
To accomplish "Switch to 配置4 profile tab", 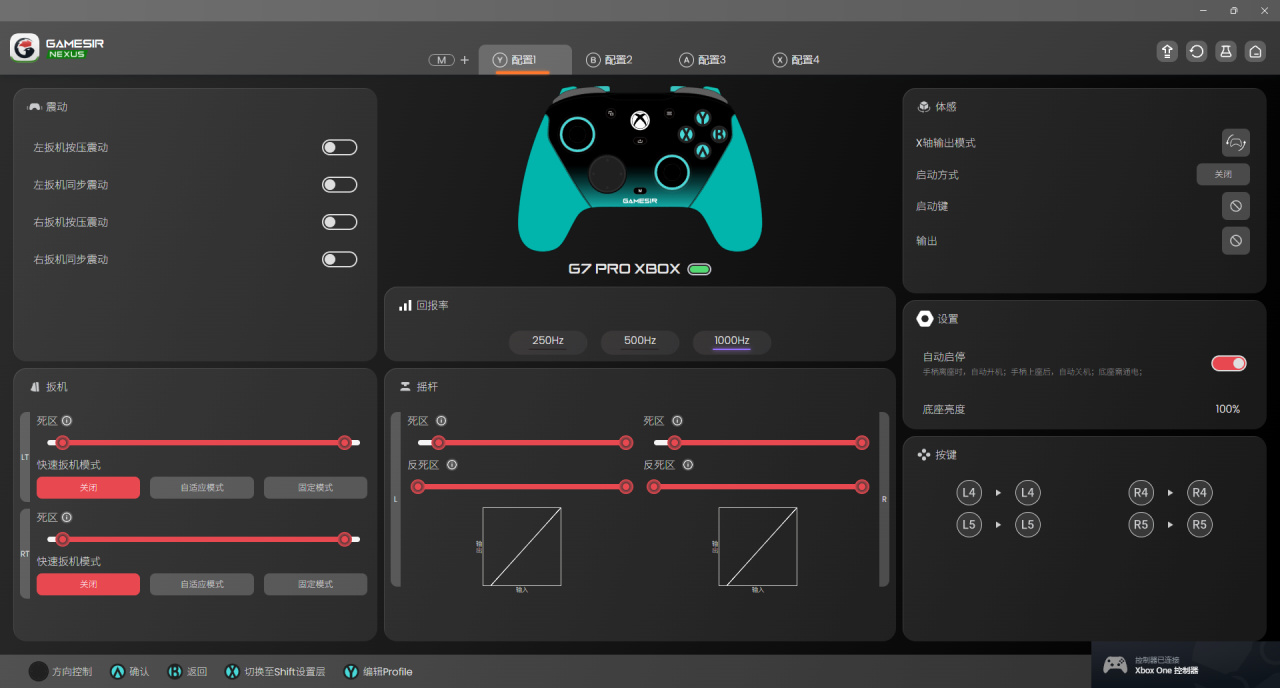I will (796, 60).
